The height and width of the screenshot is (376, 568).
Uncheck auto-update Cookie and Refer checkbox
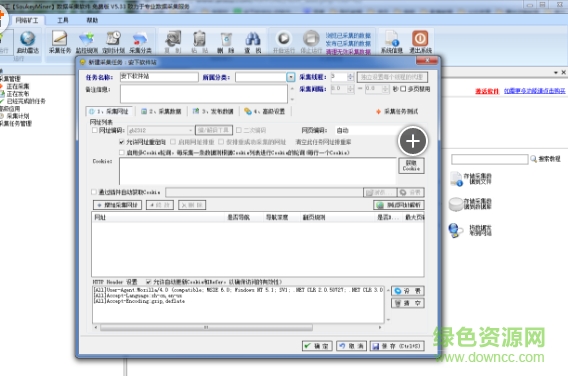click(x=148, y=282)
